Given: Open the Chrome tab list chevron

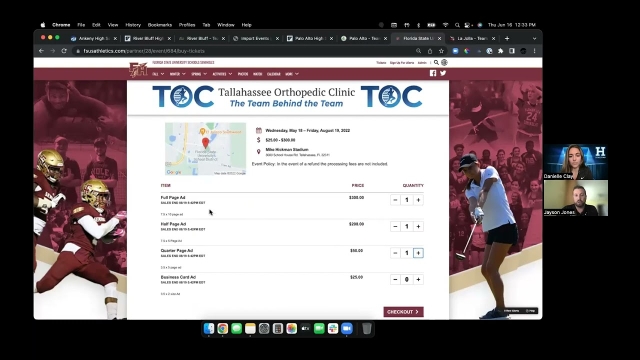Looking at the screenshot, I should [x=534, y=38].
